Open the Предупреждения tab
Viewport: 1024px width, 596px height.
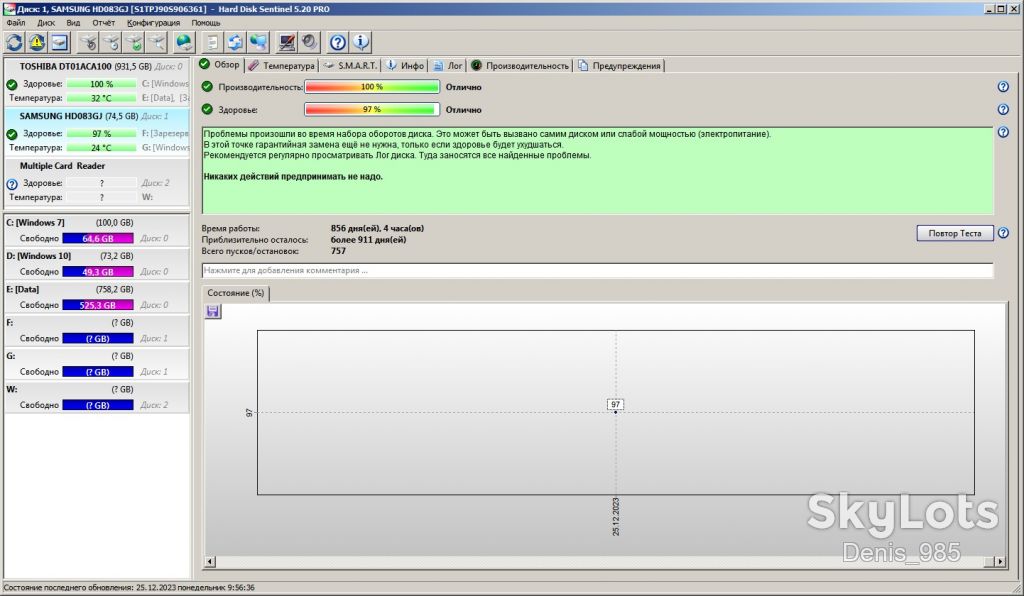click(x=620, y=66)
